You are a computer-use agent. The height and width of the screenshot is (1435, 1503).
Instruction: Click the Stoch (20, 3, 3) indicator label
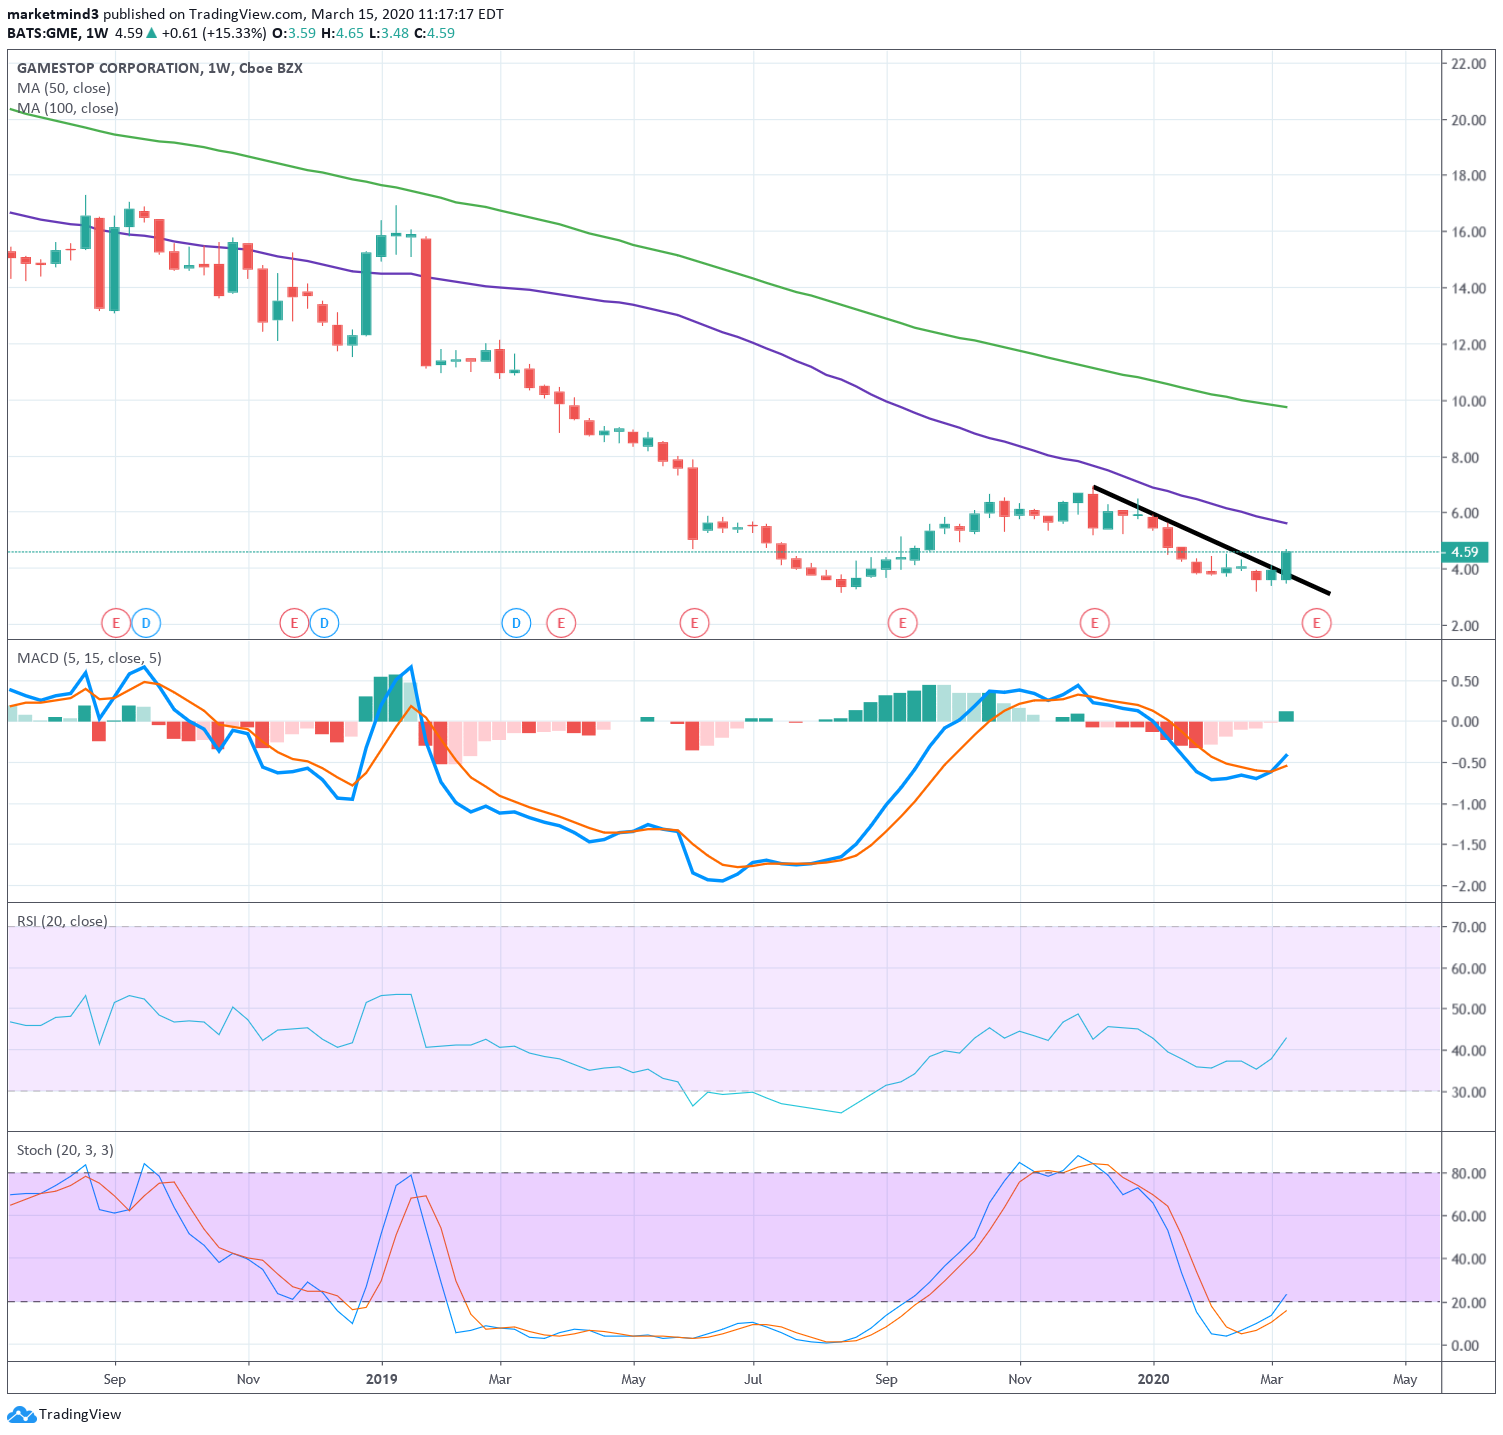click(x=65, y=1150)
